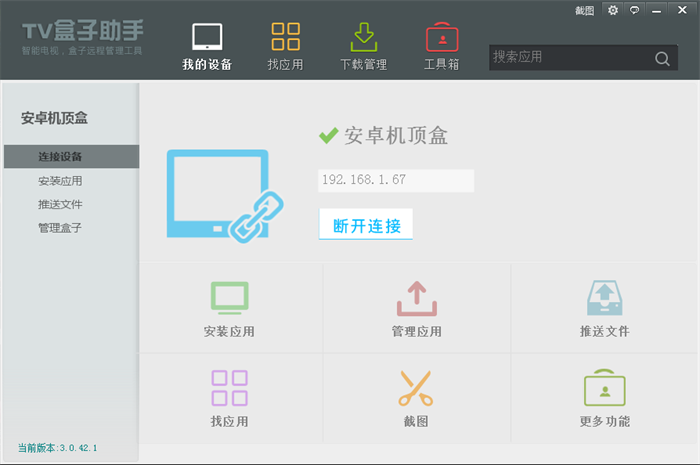Viewport: 700px width, 465px height.
Task: Click the green 安装应用 monitor tile
Action: [229, 309]
